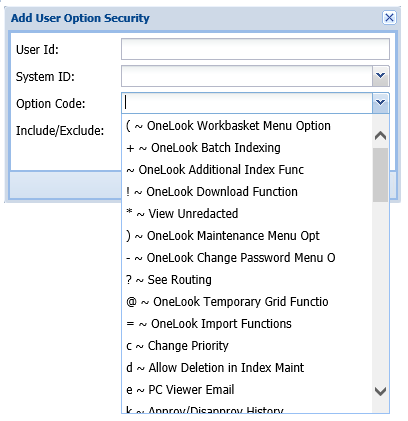Choose OneLook Additional Index Func
This screenshot has width=408, height=421.
247,170
